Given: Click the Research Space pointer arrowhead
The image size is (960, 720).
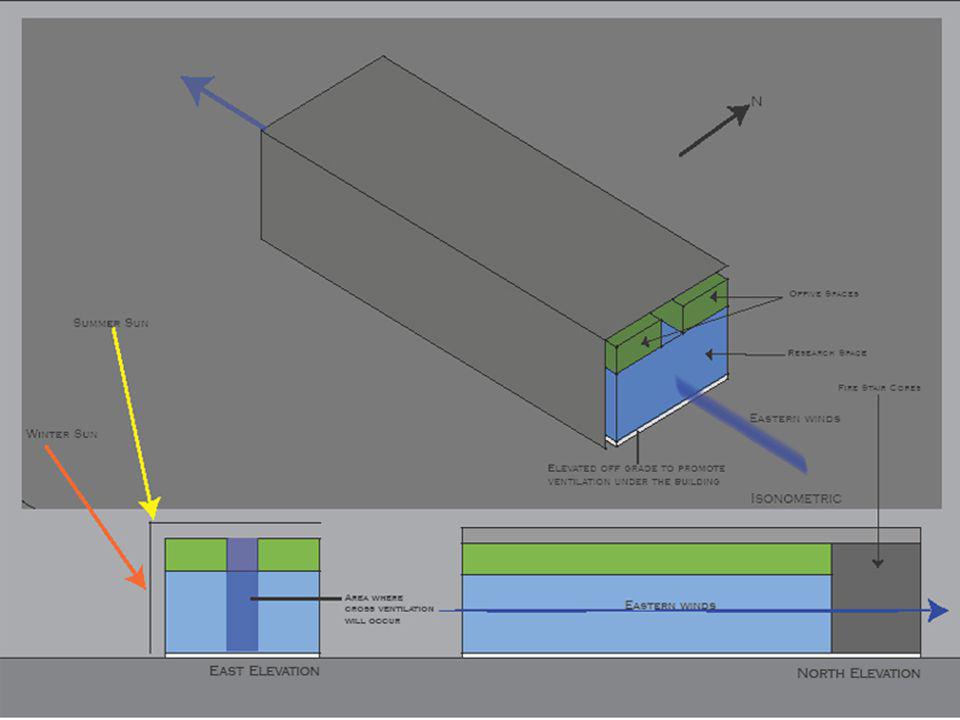Looking at the screenshot, I should tap(709, 354).
